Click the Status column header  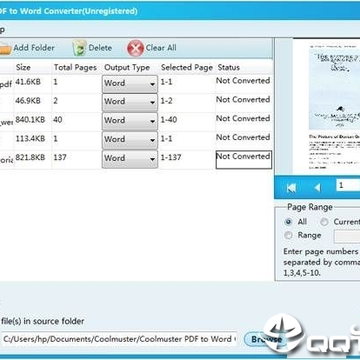pyautogui.click(x=229, y=67)
